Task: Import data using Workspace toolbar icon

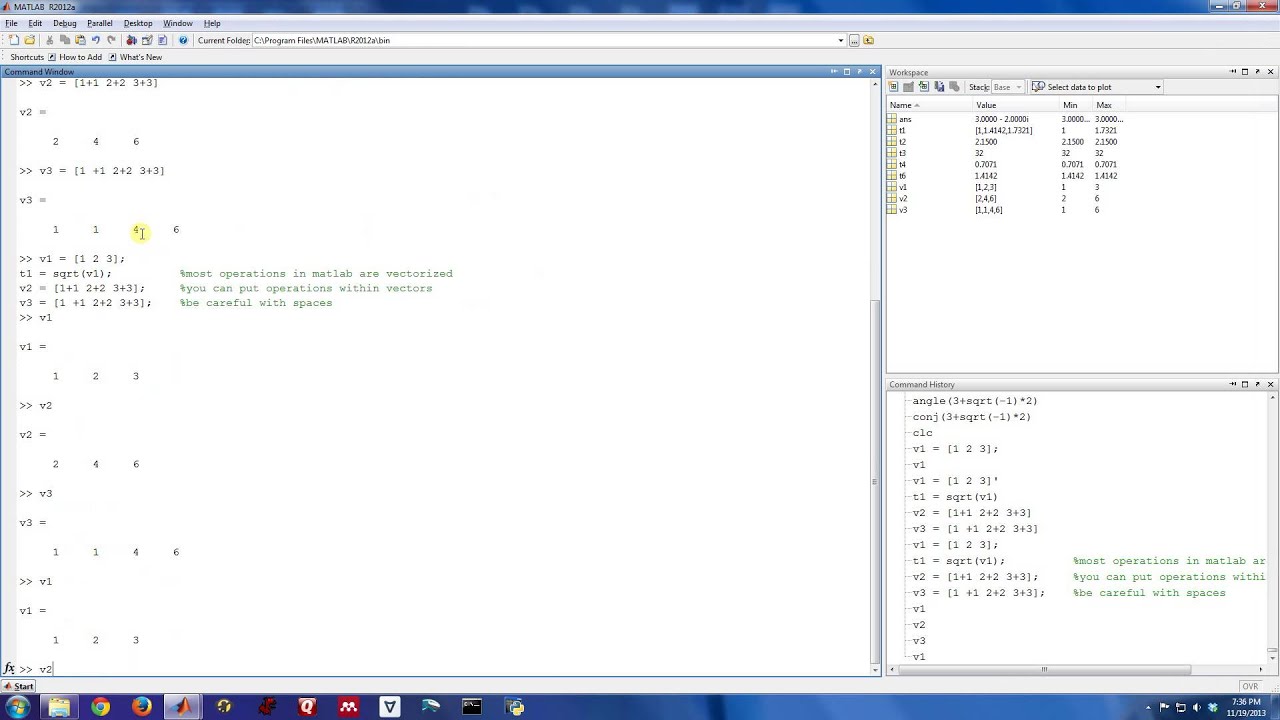Action: [923, 87]
